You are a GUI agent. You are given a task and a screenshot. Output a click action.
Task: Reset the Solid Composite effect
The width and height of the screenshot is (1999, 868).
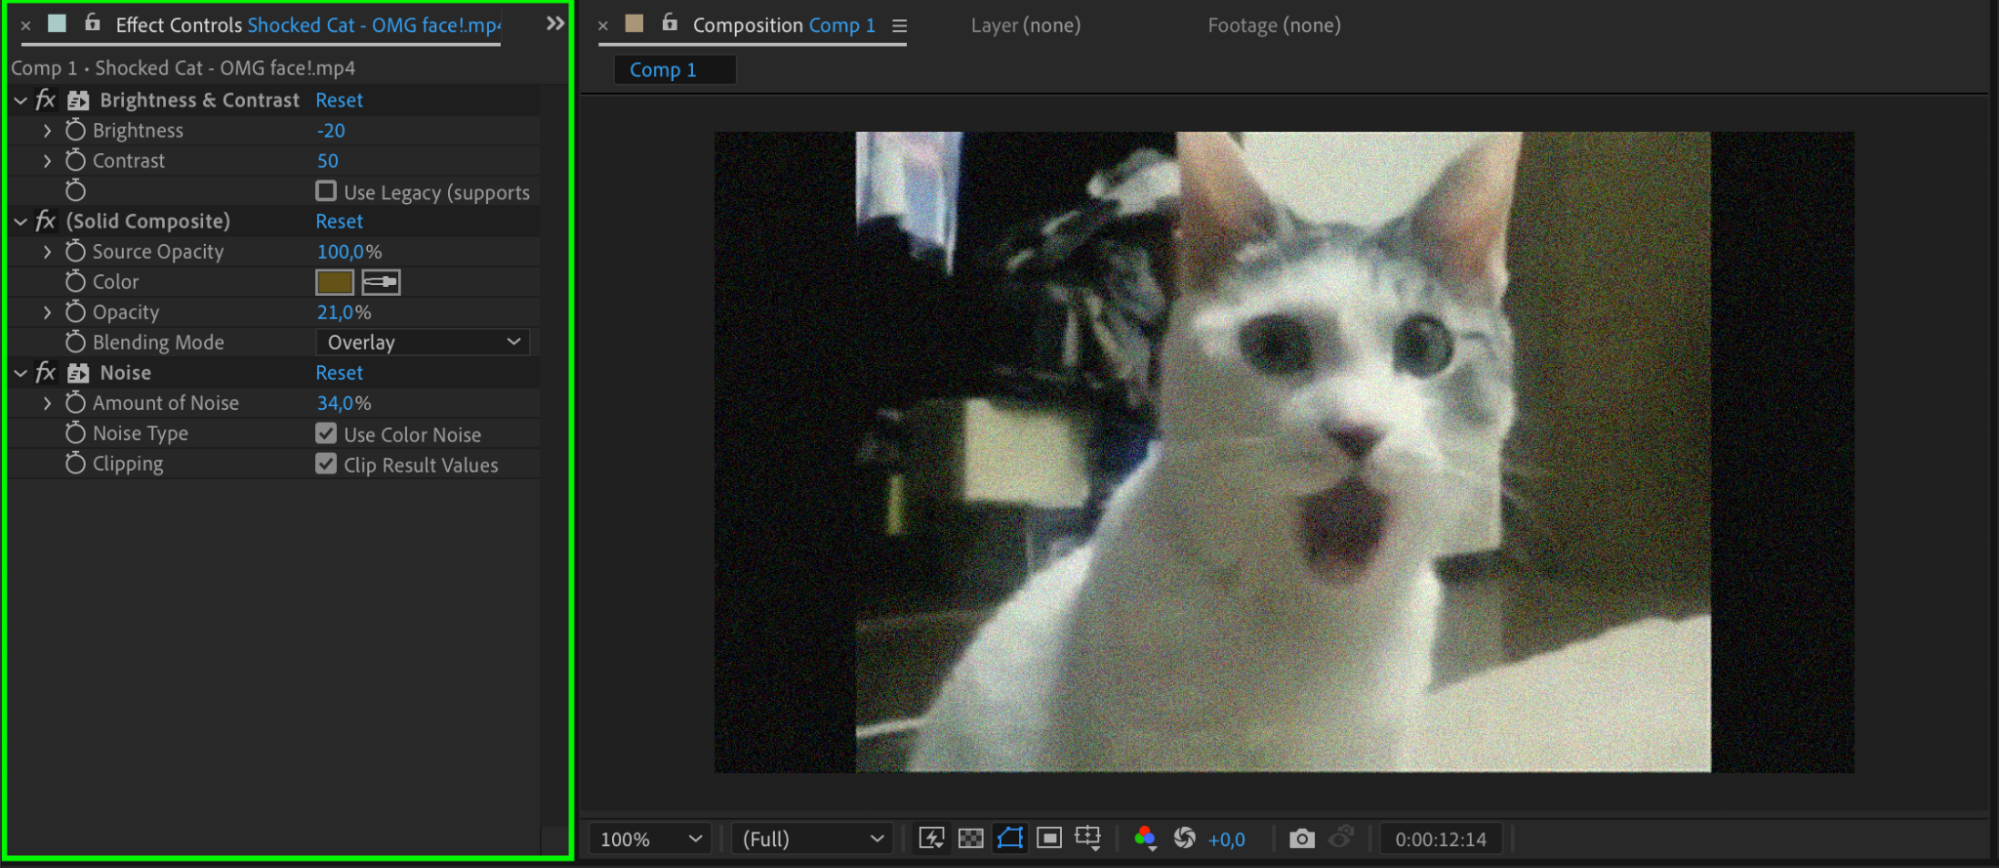[339, 221]
